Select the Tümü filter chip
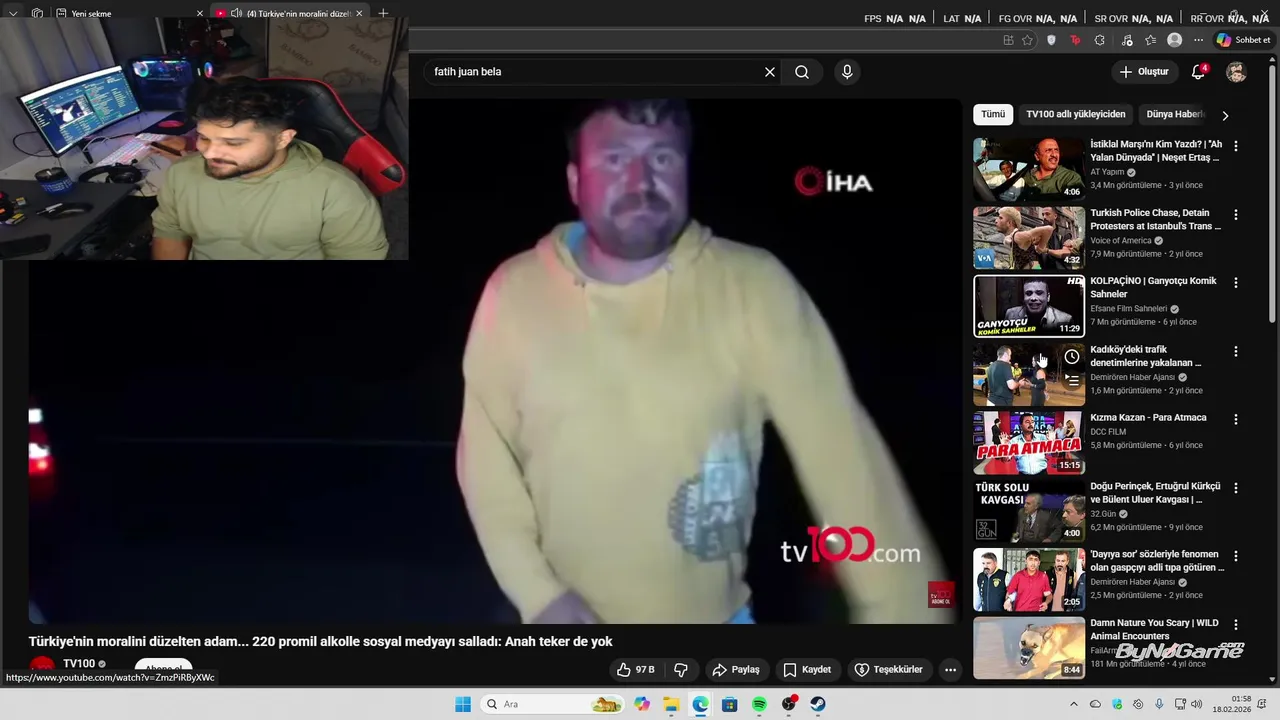The width and height of the screenshot is (1280, 720). point(993,114)
